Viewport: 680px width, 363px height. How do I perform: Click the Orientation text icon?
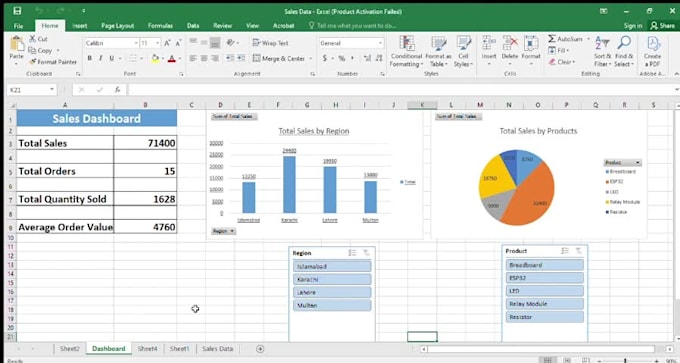coord(231,43)
